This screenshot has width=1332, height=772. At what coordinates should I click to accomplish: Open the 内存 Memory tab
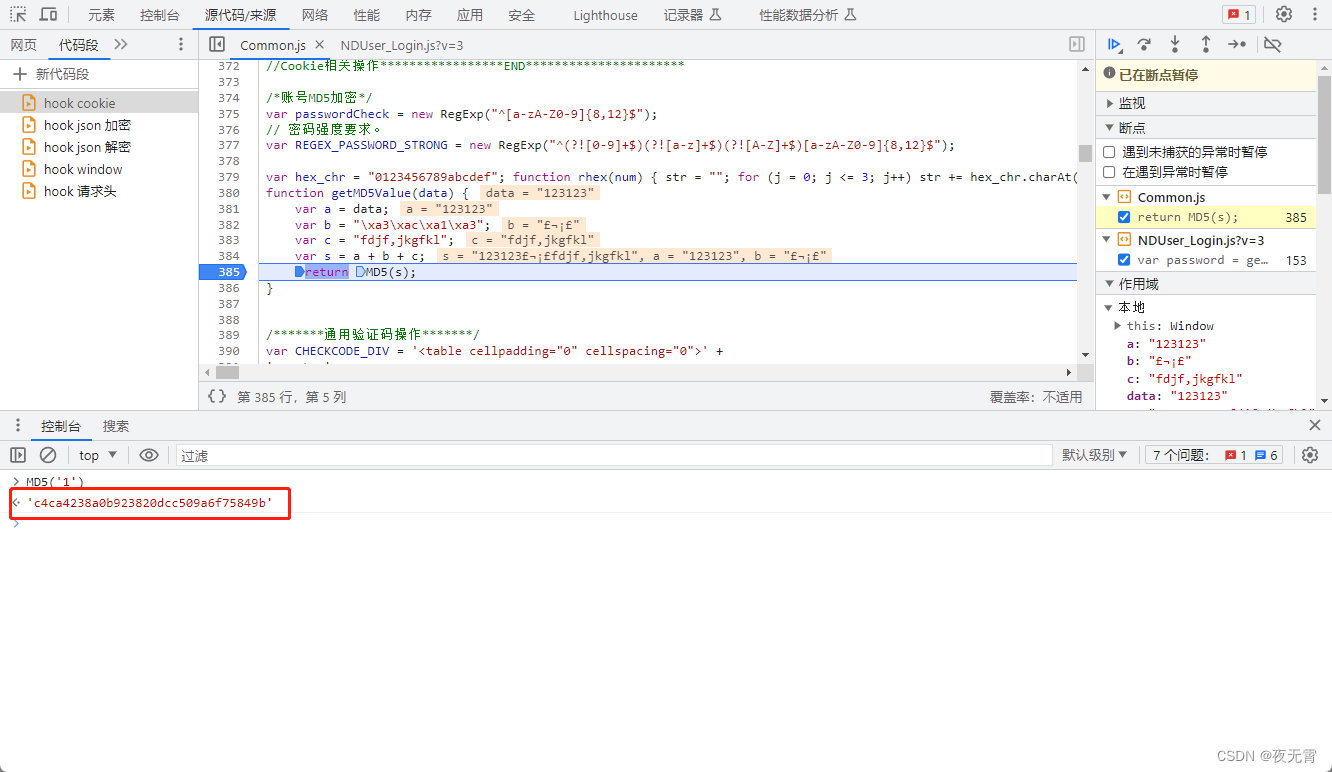tap(419, 15)
